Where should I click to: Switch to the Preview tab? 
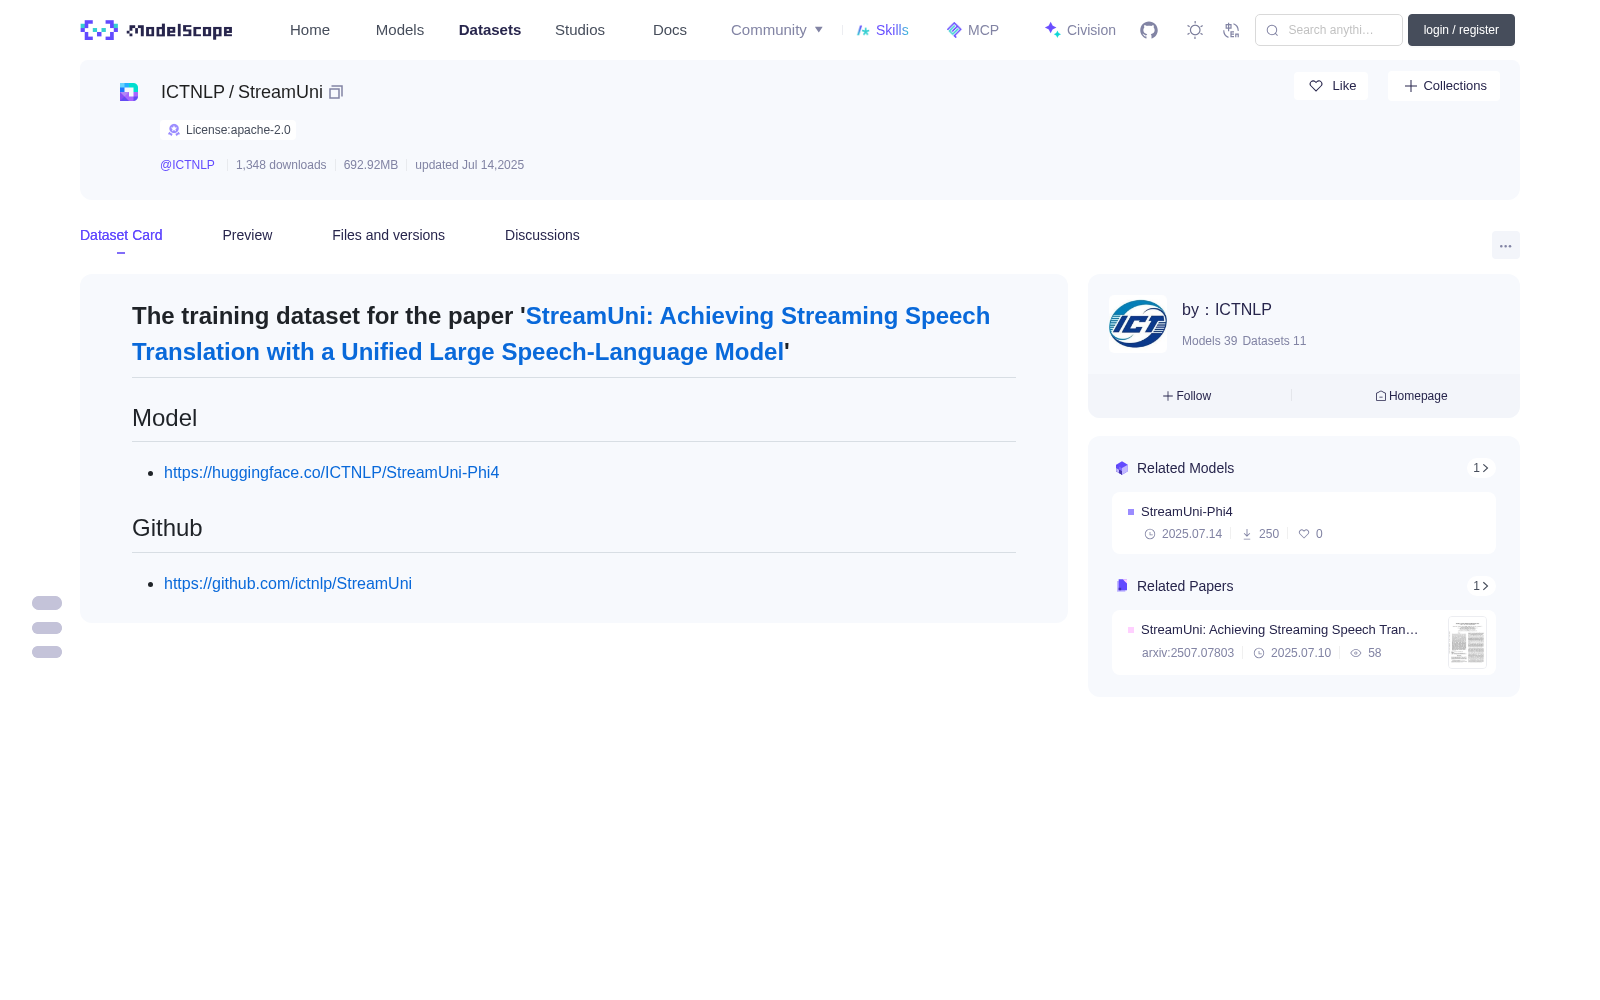click(x=247, y=235)
